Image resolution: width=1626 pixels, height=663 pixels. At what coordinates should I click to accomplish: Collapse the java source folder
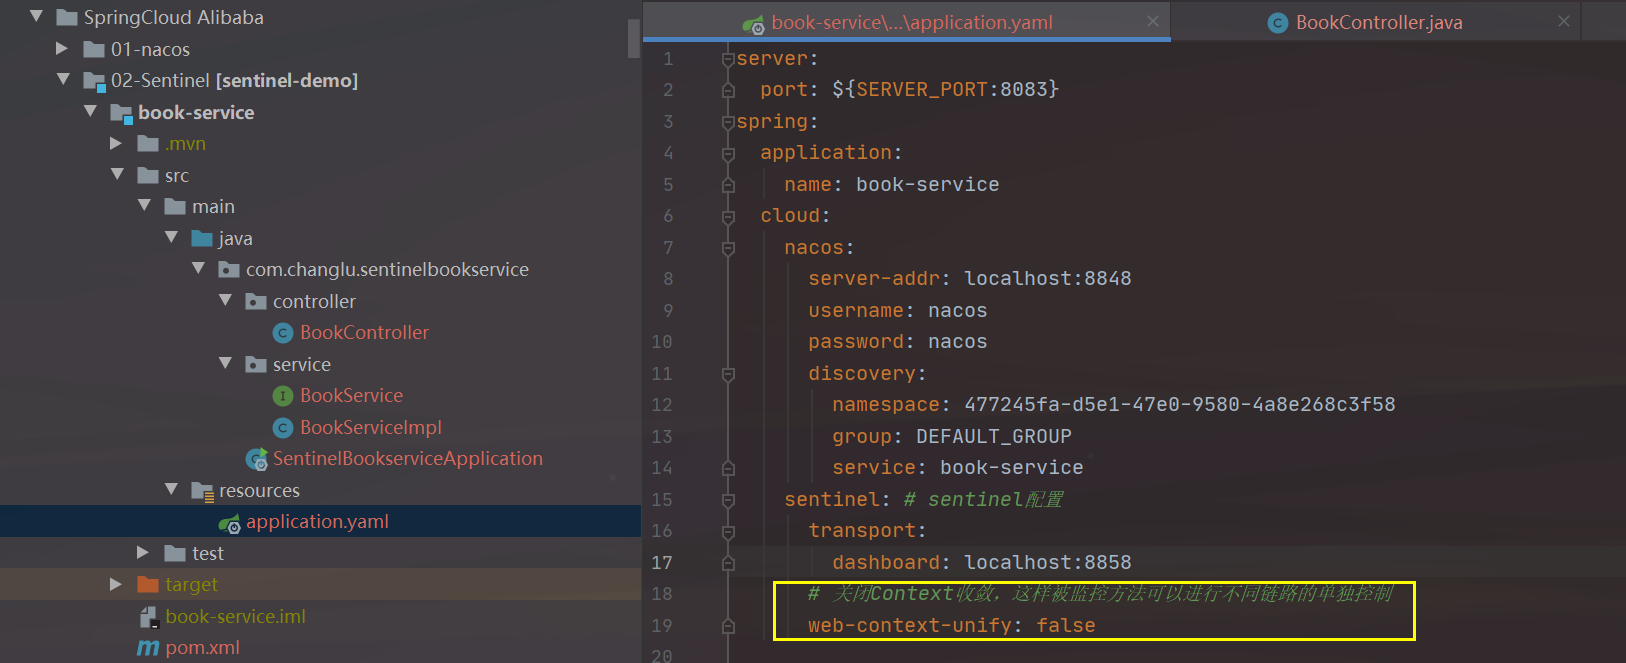pos(172,237)
